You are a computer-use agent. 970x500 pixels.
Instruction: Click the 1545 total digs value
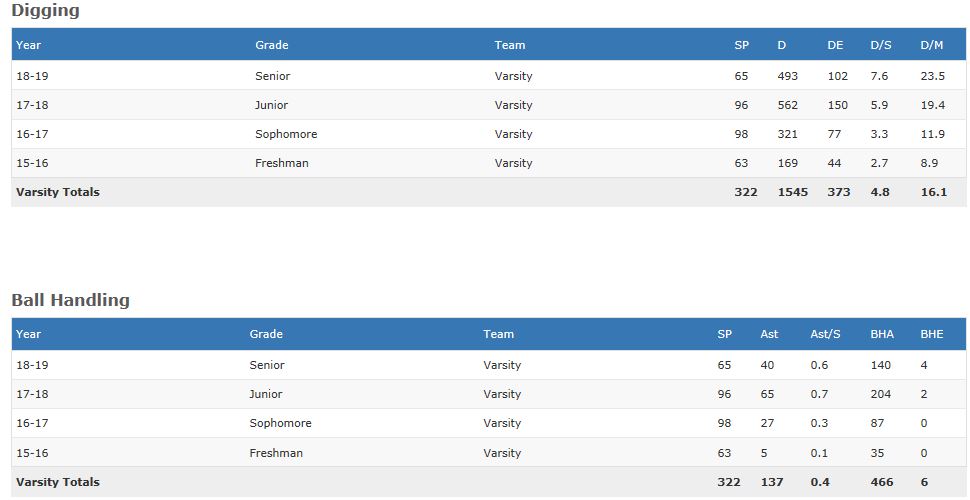pyautogui.click(x=792, y=192)
